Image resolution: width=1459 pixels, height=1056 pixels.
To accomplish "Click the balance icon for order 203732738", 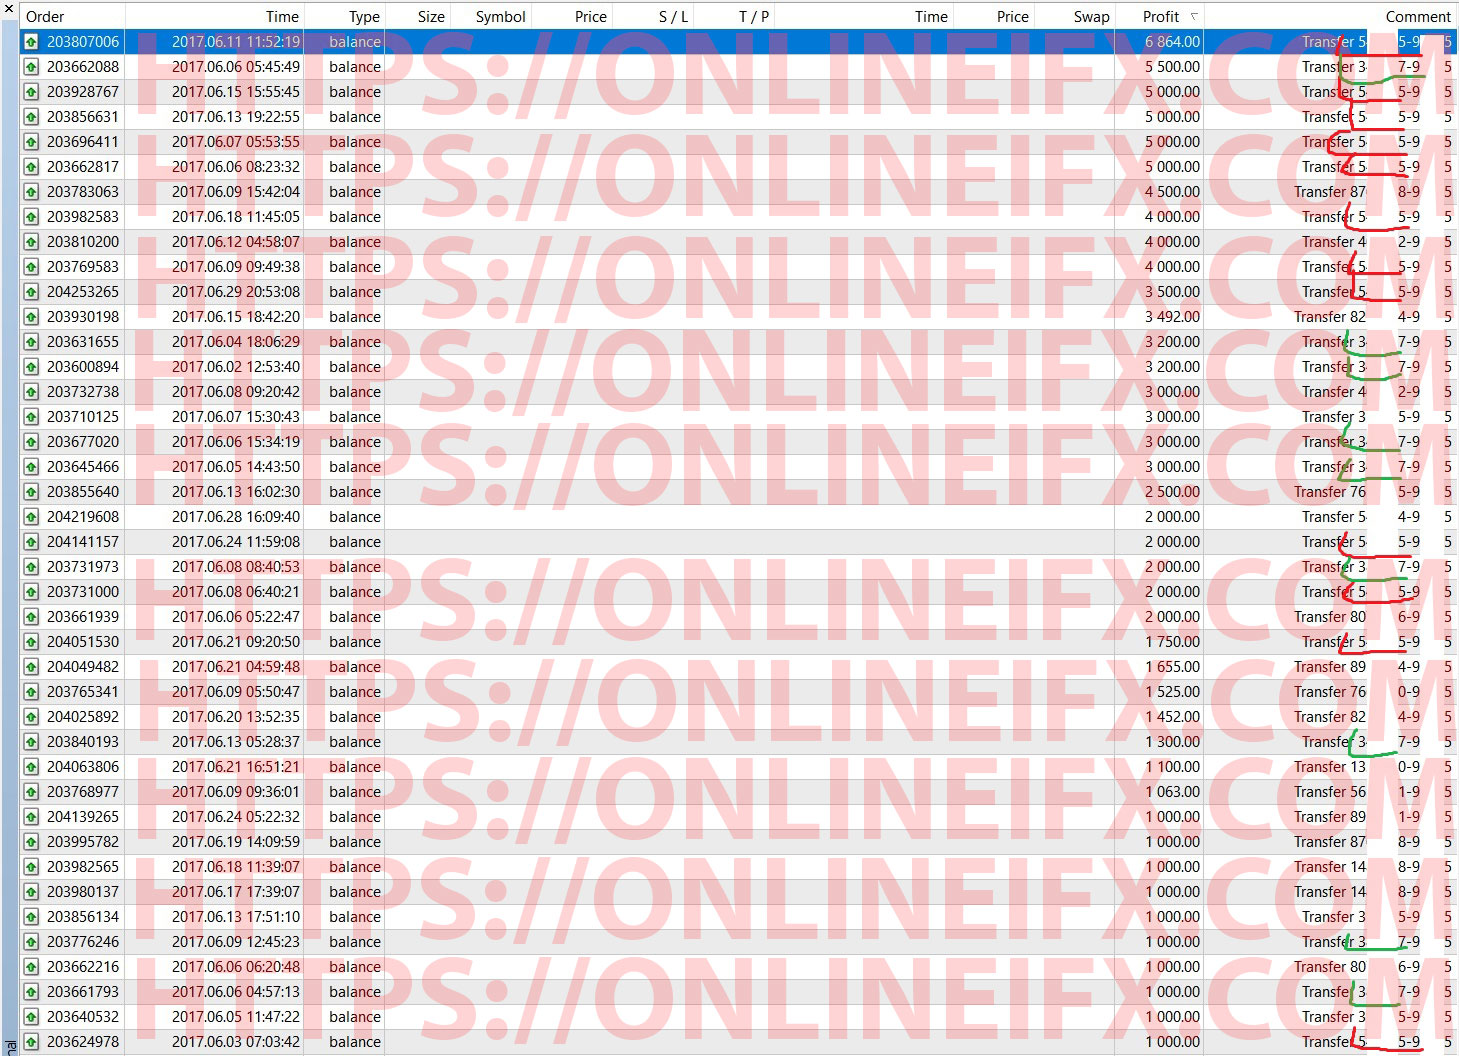I will click(x=32, y=392).
